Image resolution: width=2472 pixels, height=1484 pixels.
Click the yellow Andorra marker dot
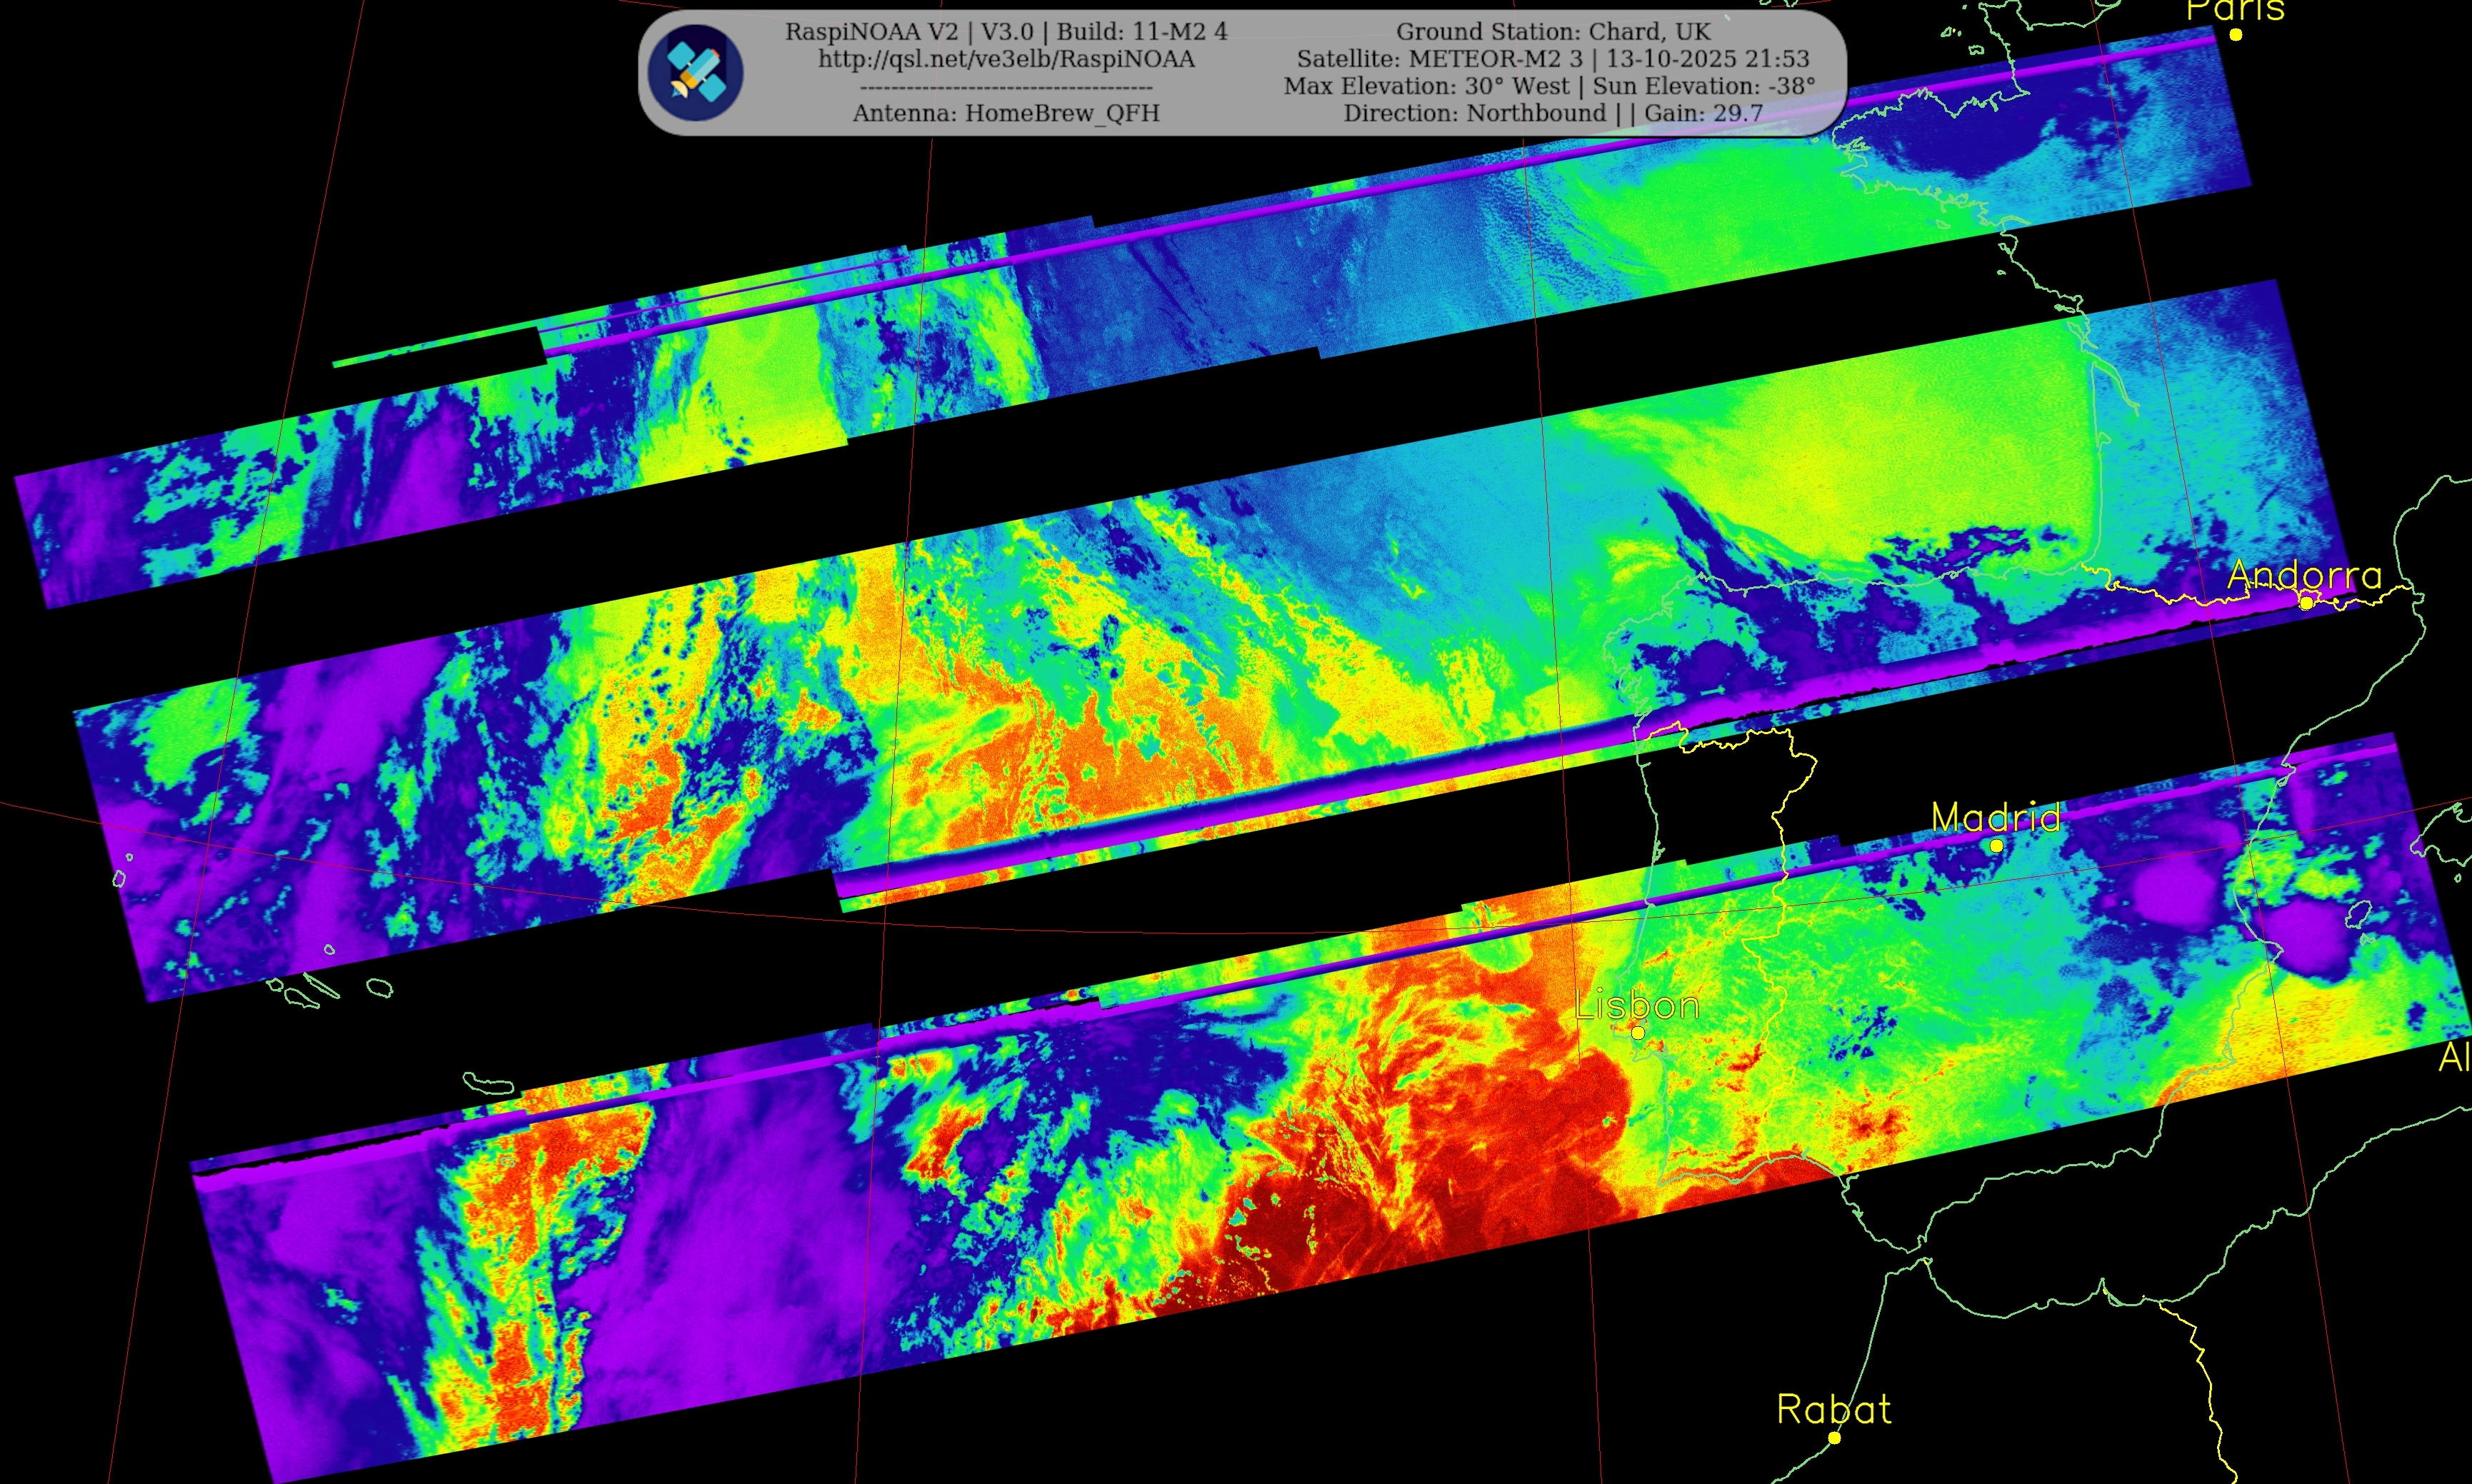[x=2306, y=603]
